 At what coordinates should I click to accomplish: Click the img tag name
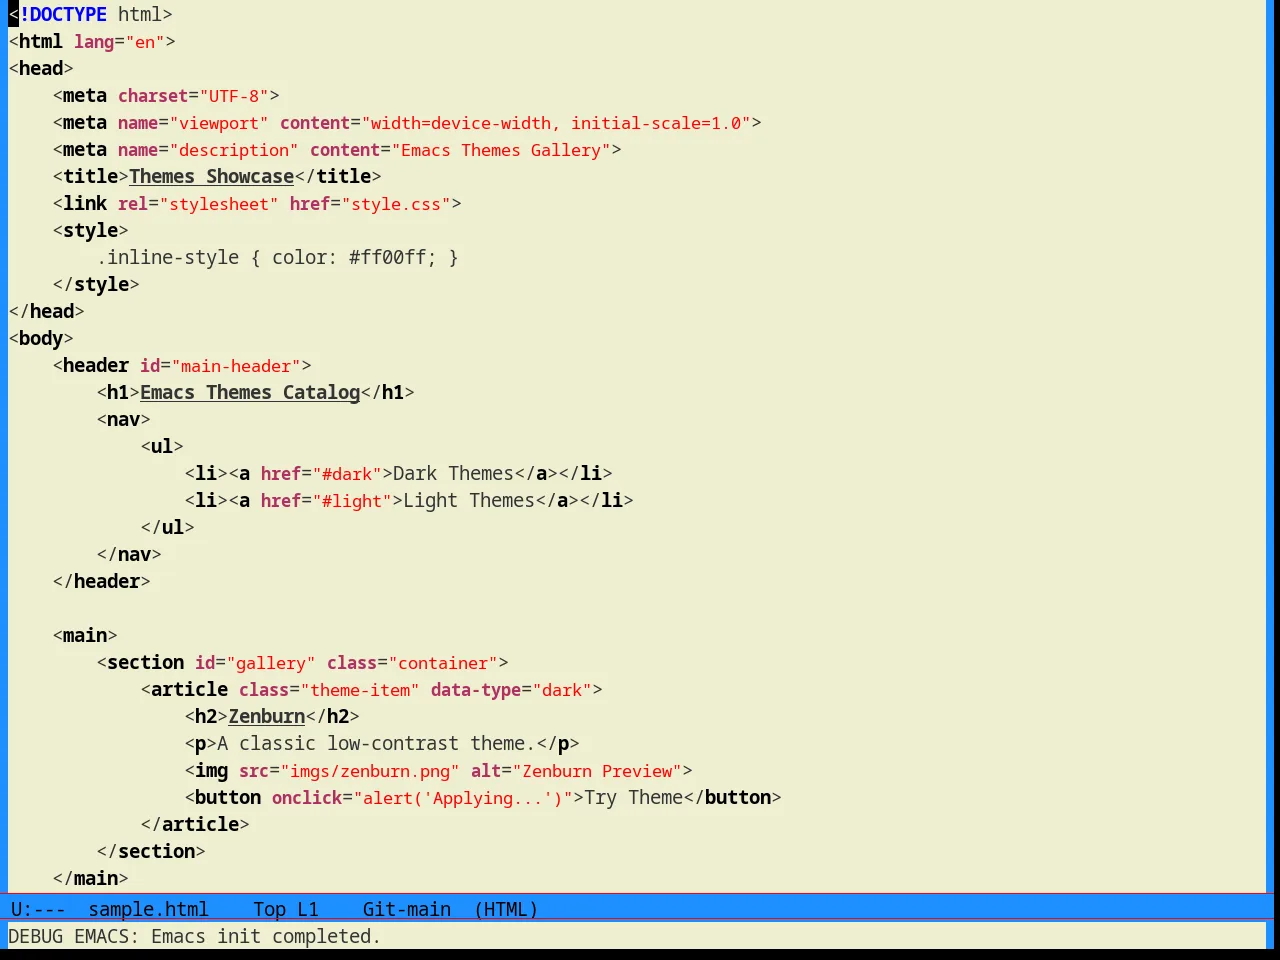pyautogui.click(x=211, y=770)
